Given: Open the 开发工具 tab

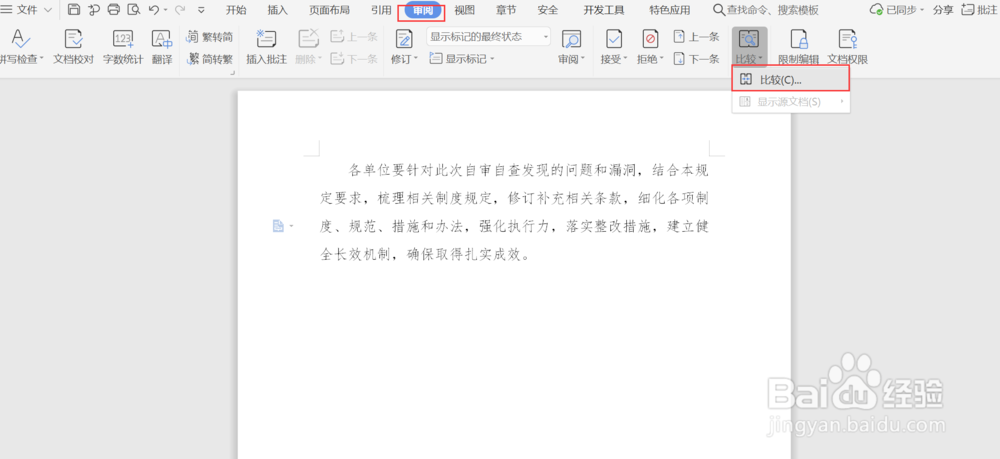Looking at the screenshot, I should click(604, 10).
